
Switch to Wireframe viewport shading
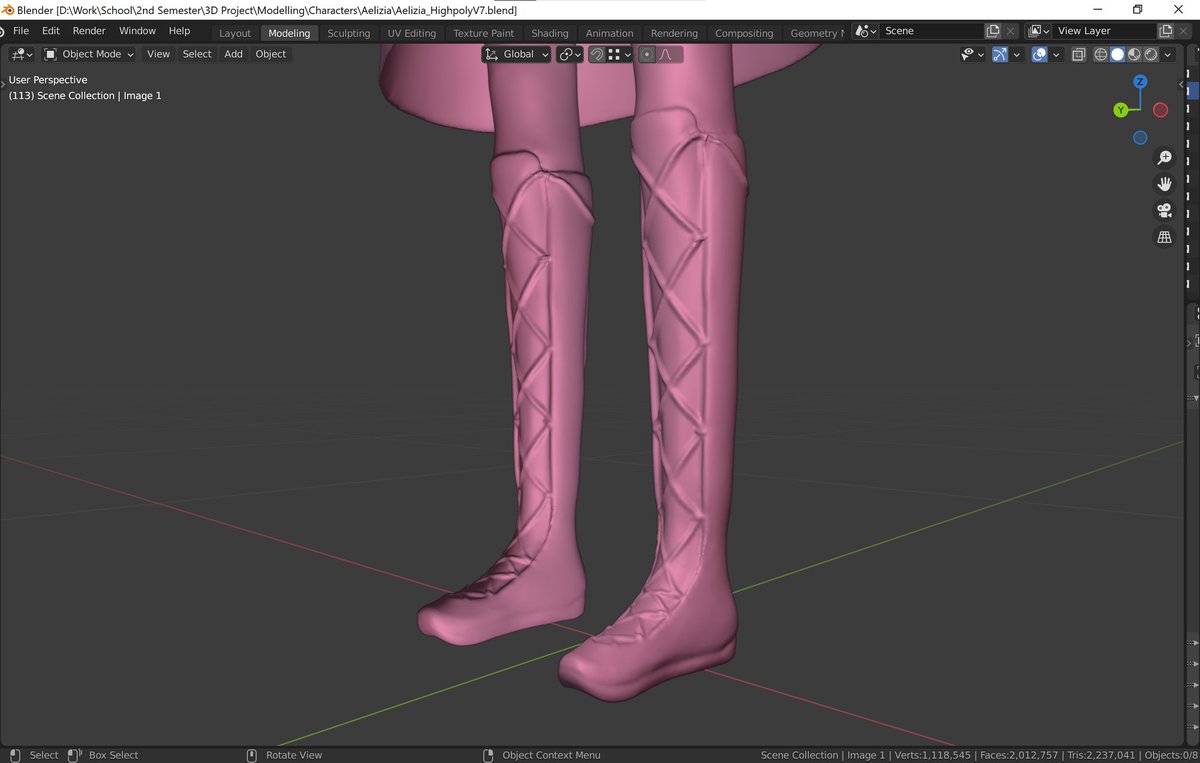tap(1101, 54)
